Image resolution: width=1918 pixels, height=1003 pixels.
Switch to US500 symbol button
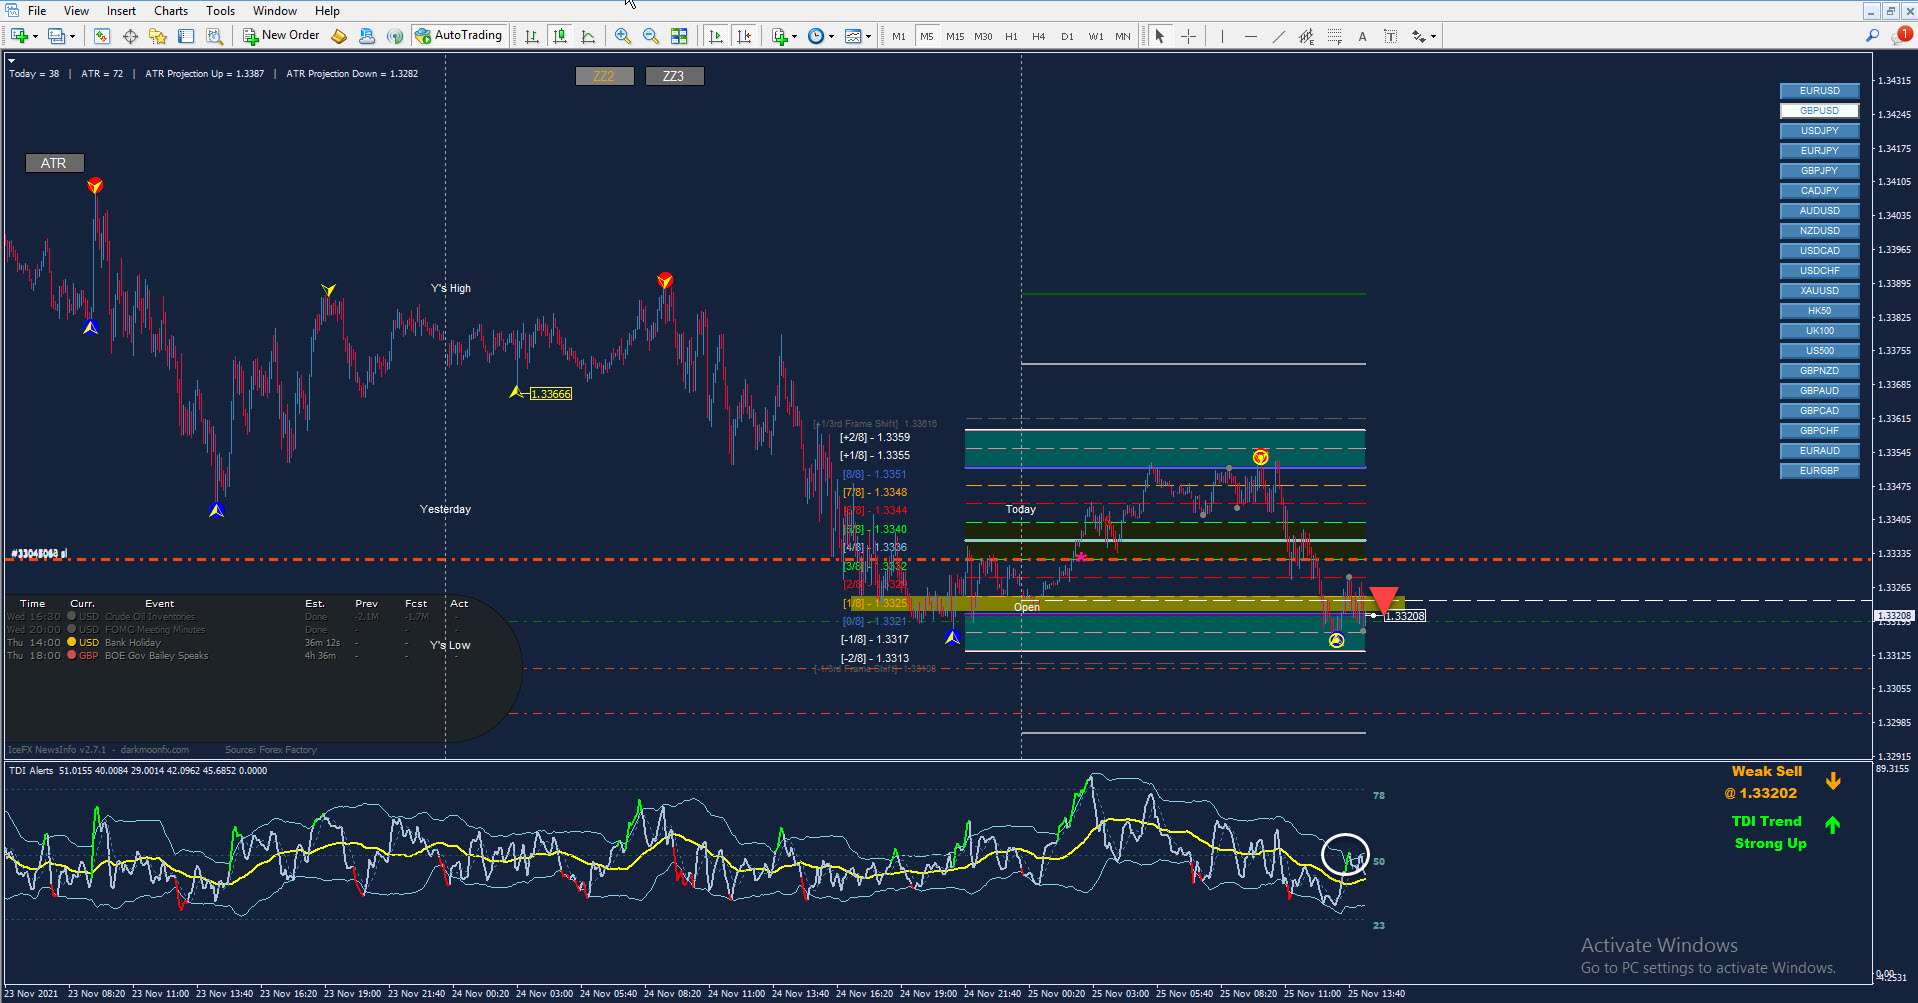[1819, 351]
